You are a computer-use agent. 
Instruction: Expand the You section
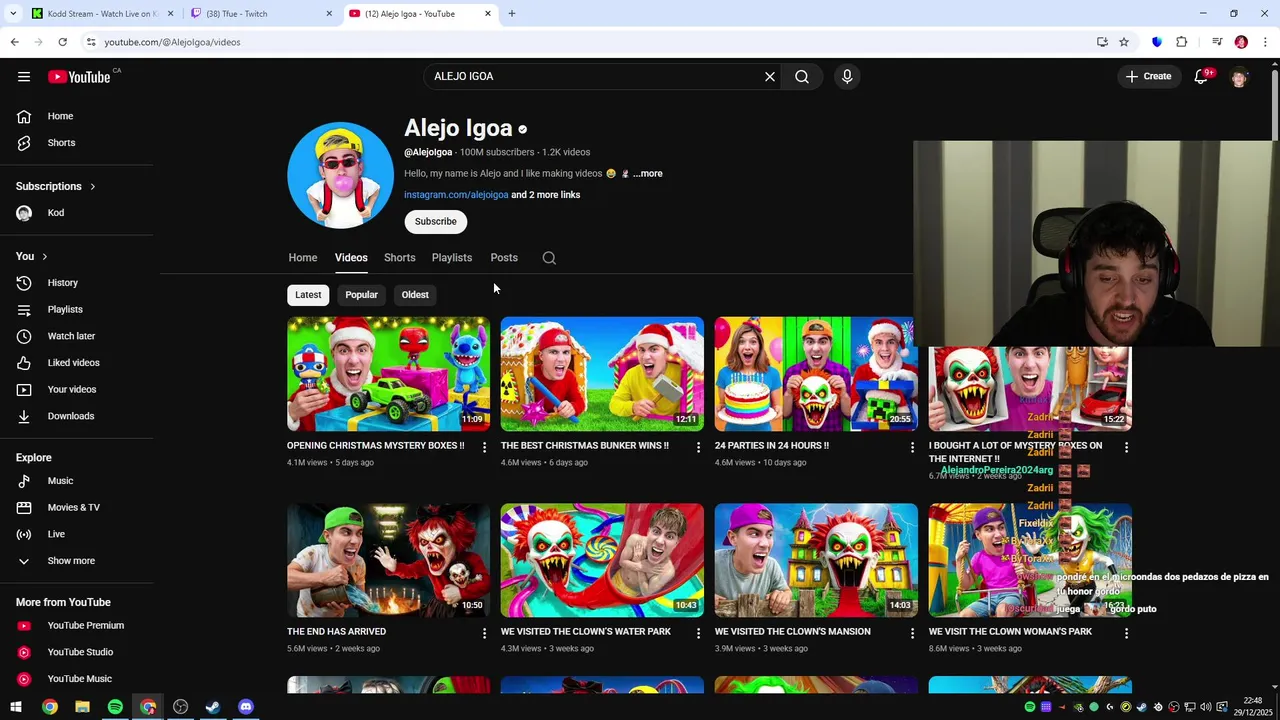[32, 256]
